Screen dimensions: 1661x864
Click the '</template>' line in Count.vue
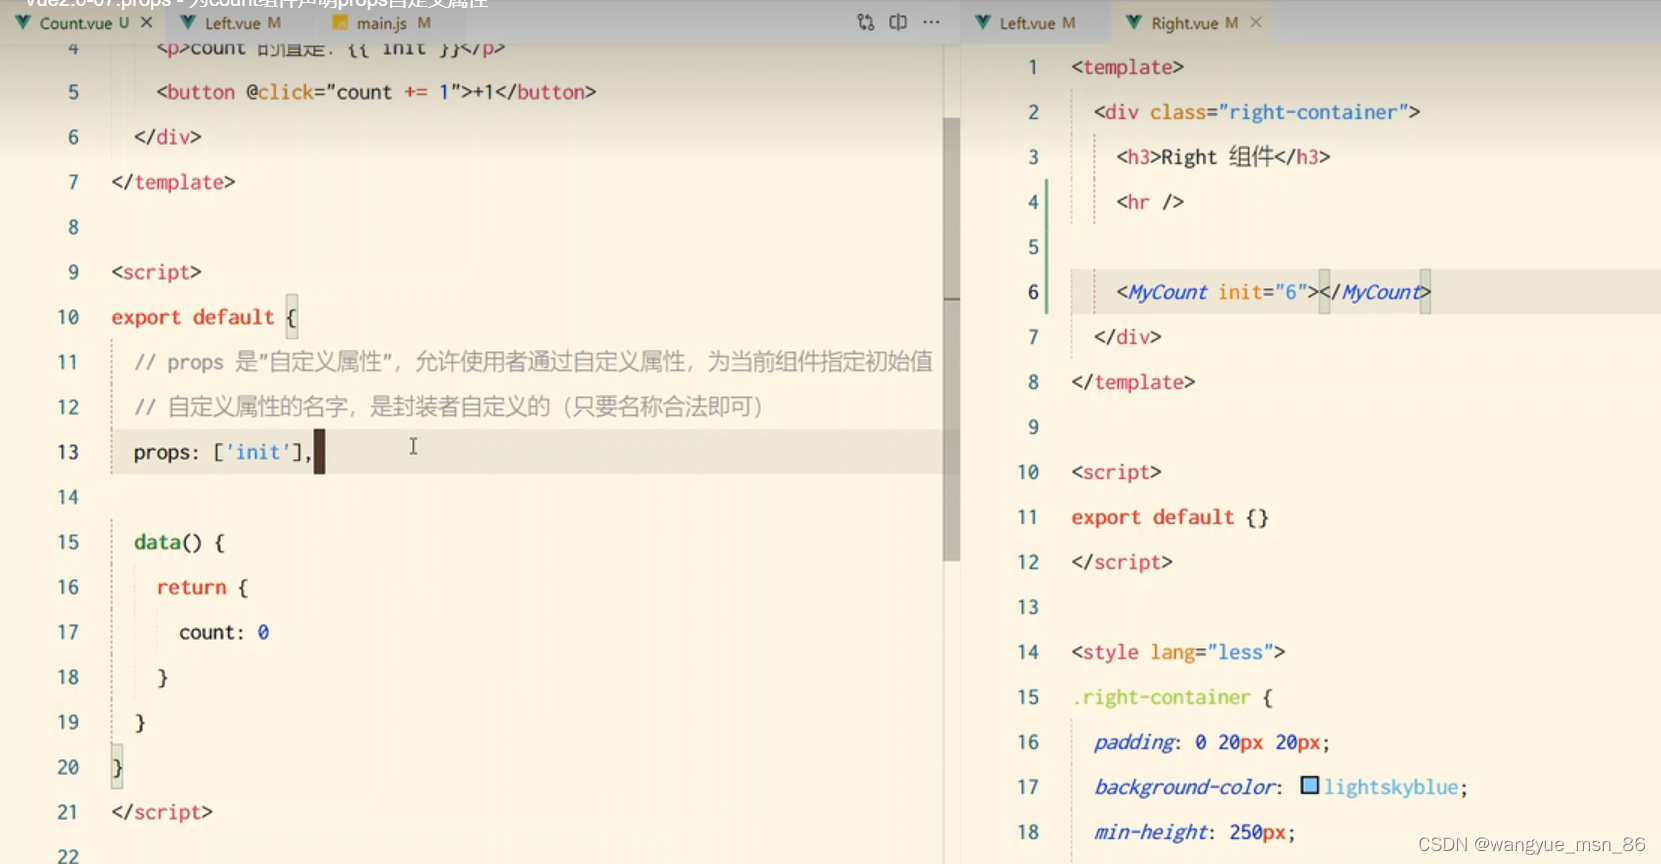click(x=173, y=182)
